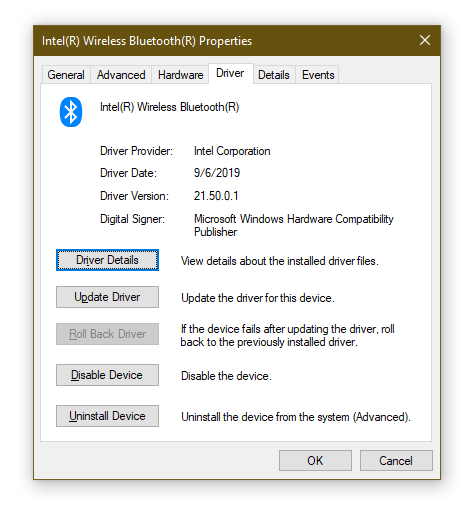Select the Driver tab
The height and width of the screenshot is (509, 473).
[x=230, y=73]
